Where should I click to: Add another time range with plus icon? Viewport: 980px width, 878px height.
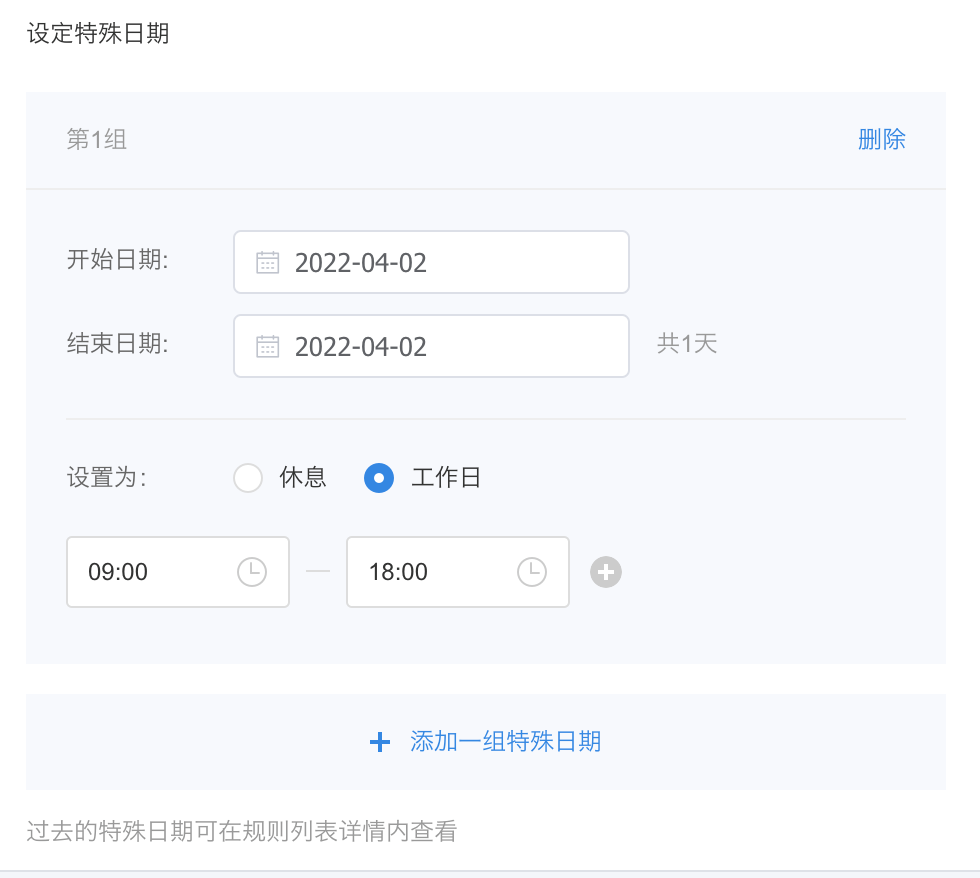tap(606, 572)
